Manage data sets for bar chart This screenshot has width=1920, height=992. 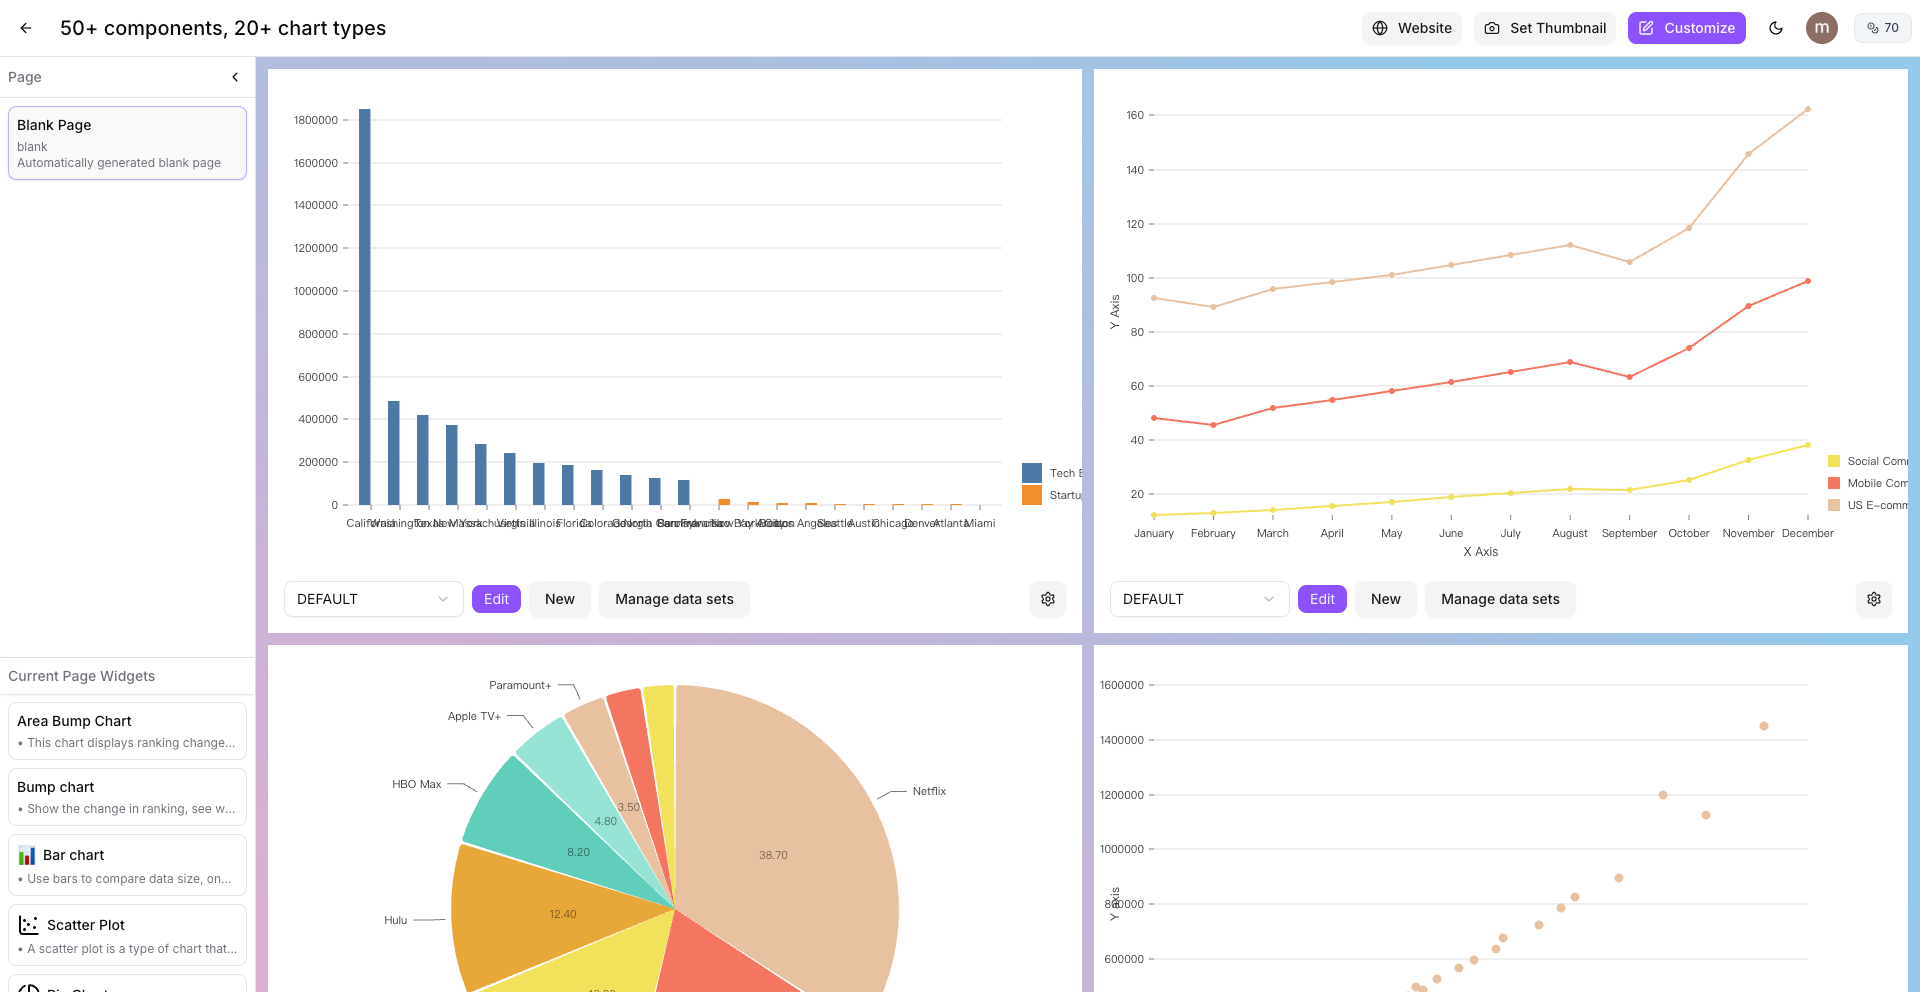point(674,599)
